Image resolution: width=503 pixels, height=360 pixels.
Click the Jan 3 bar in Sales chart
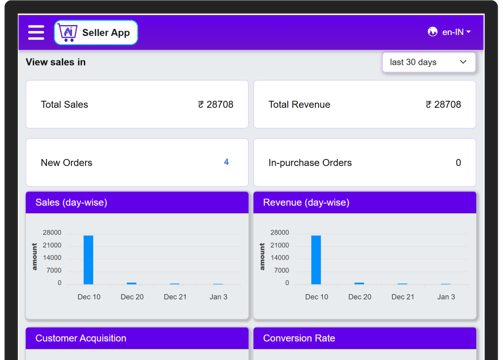point(218,284)
